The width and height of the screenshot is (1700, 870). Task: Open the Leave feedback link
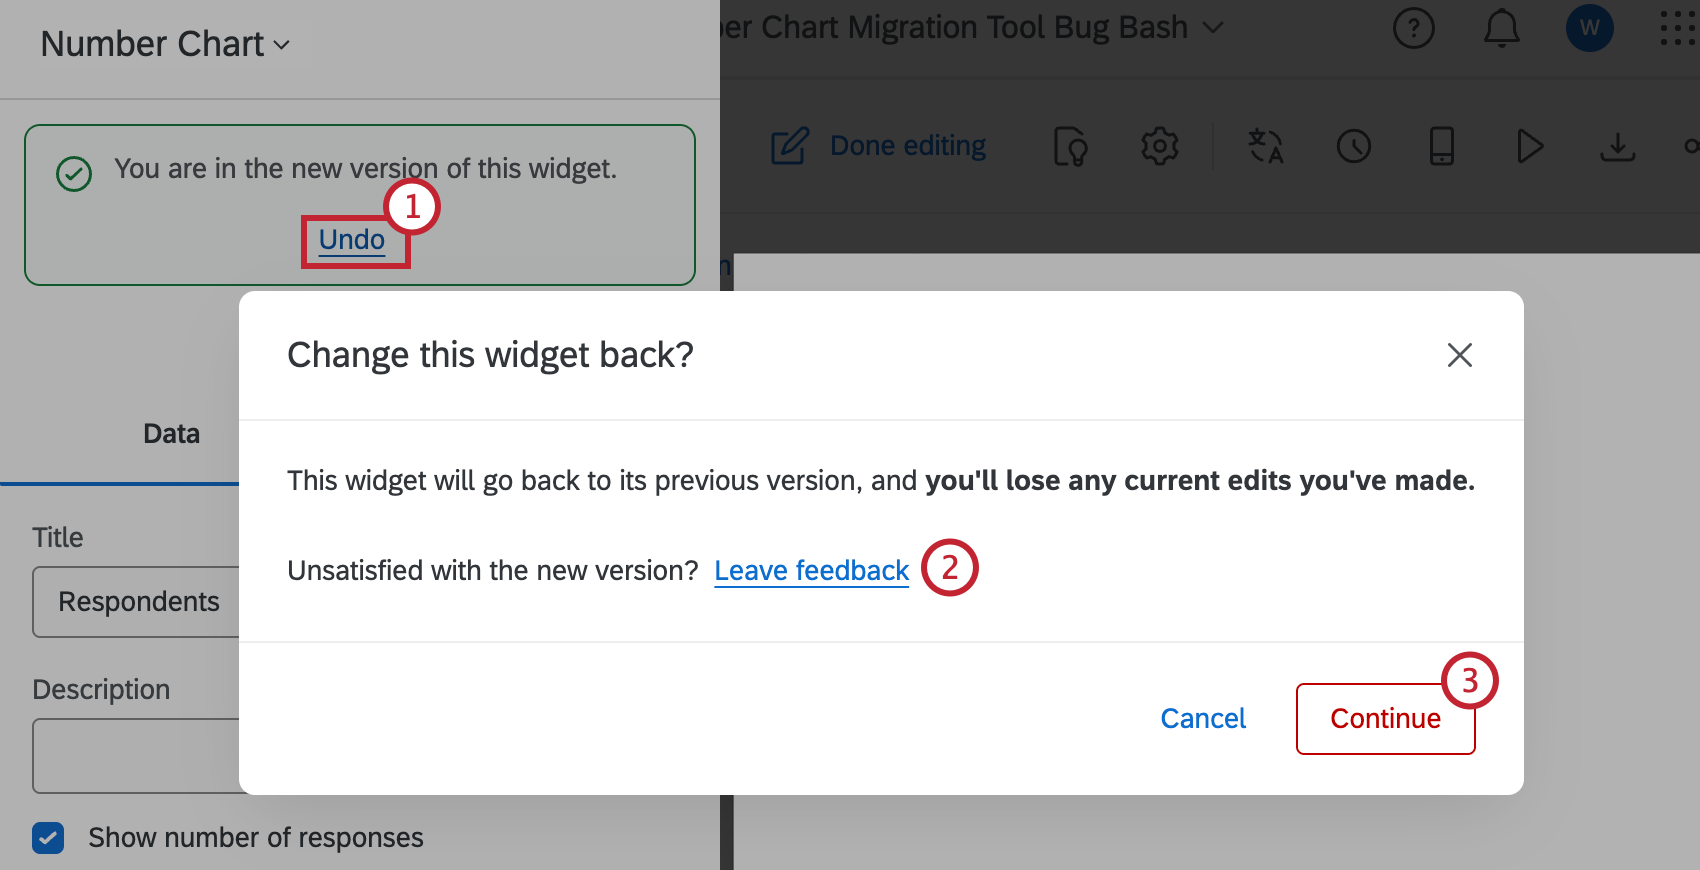point(811,570)
